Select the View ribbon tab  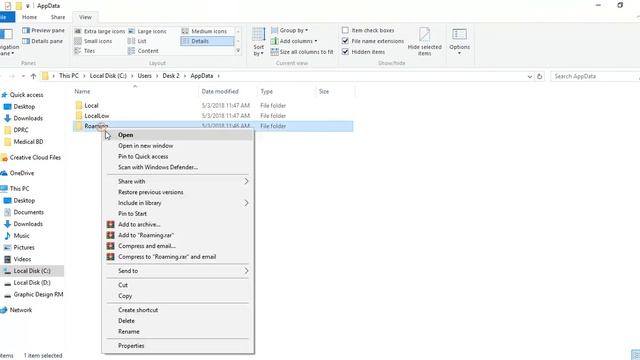[x=85, y=17]
